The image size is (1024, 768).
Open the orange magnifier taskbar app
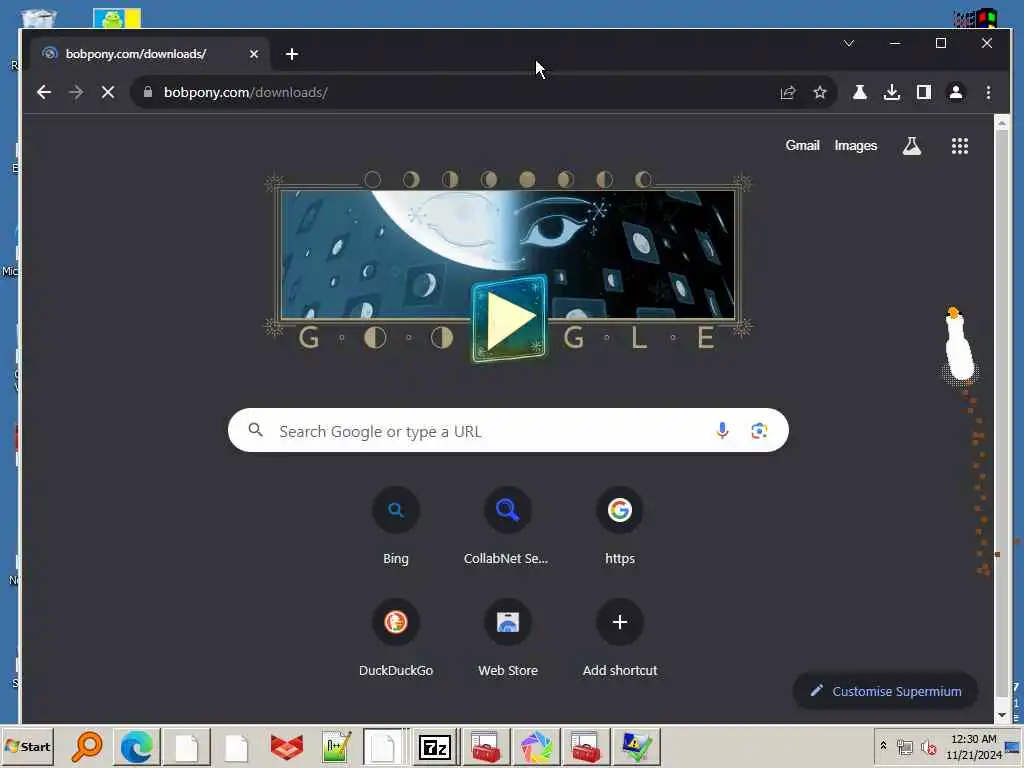click(x=87, y=746)
